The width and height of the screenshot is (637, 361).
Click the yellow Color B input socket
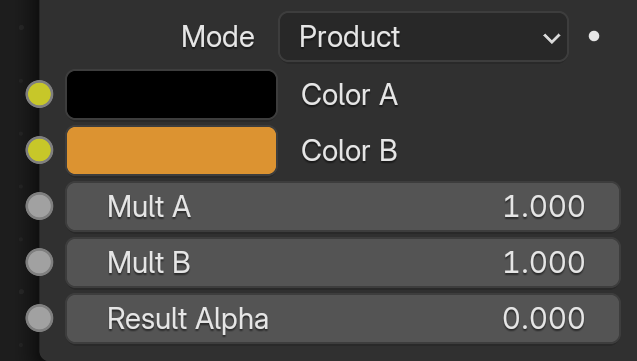(x=39, y=150)
